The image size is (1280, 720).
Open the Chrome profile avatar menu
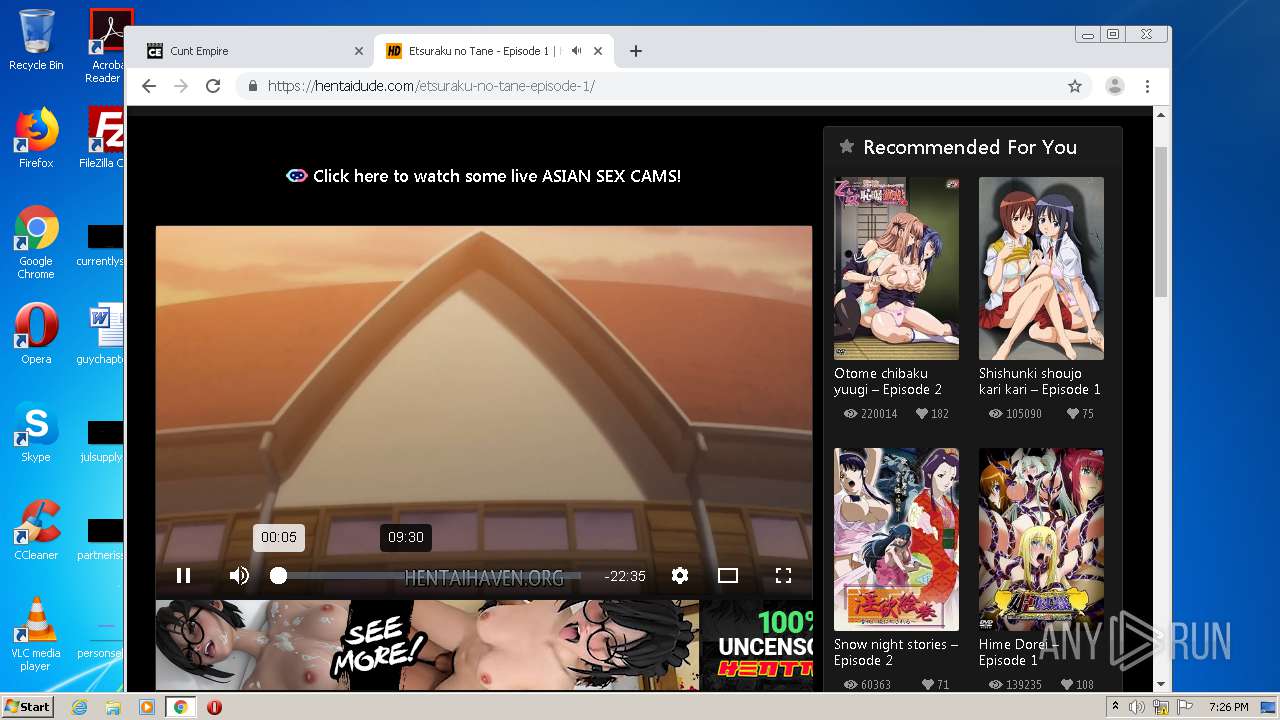[1115, 86]
